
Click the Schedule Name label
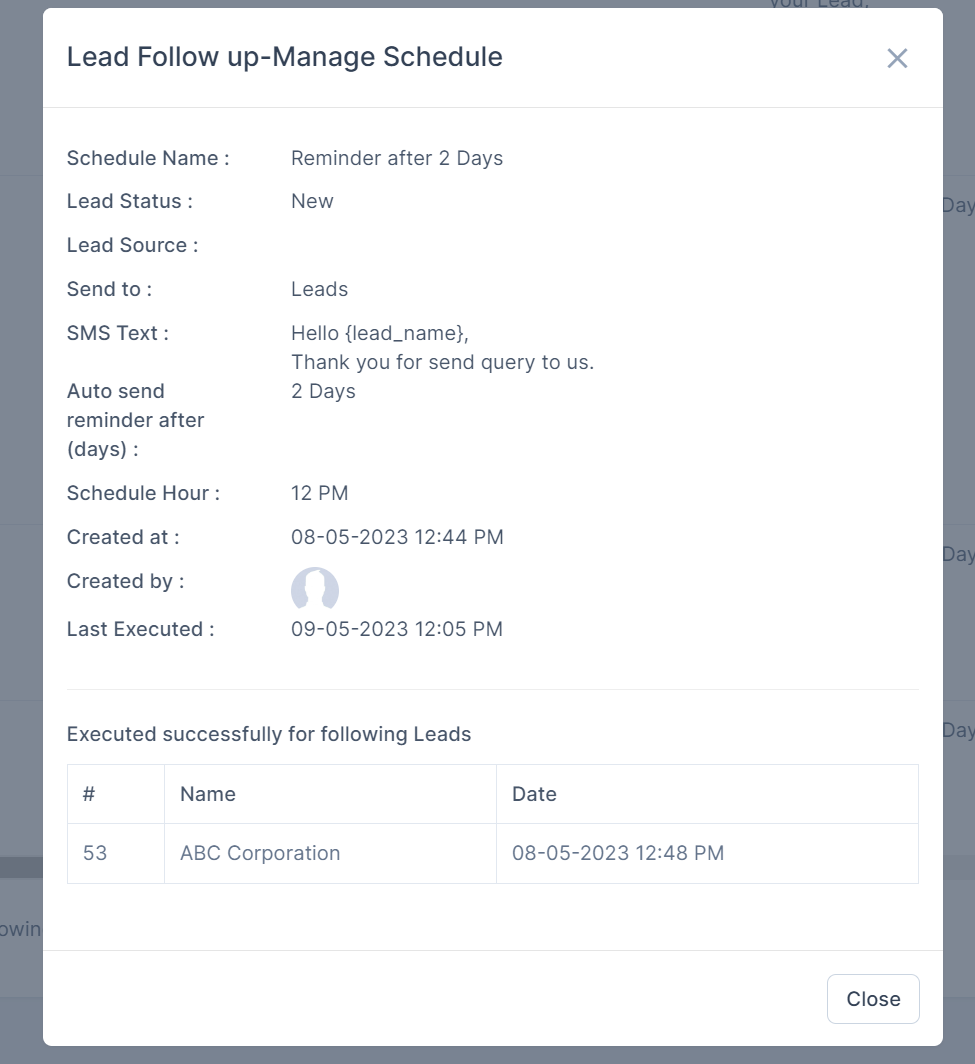(148, 158)
